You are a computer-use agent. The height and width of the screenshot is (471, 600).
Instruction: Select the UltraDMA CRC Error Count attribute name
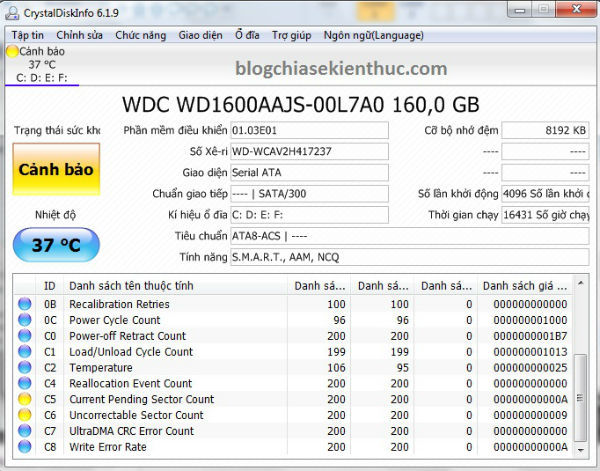click(132, 431)
